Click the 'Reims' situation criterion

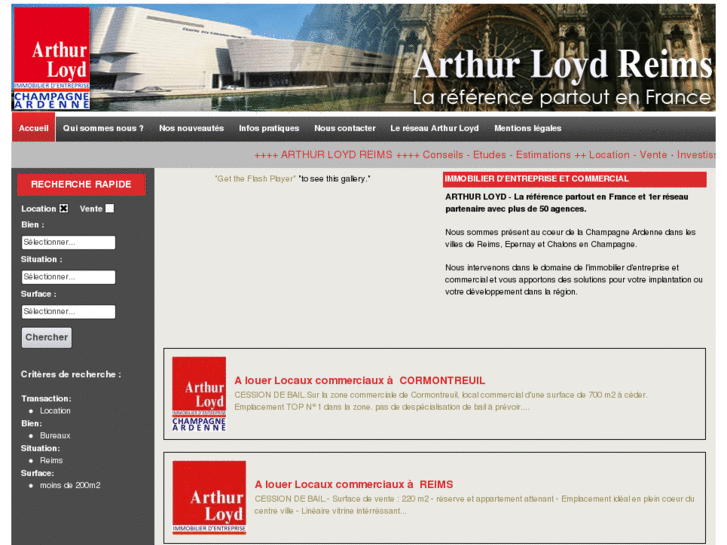(x=51, y=460)
